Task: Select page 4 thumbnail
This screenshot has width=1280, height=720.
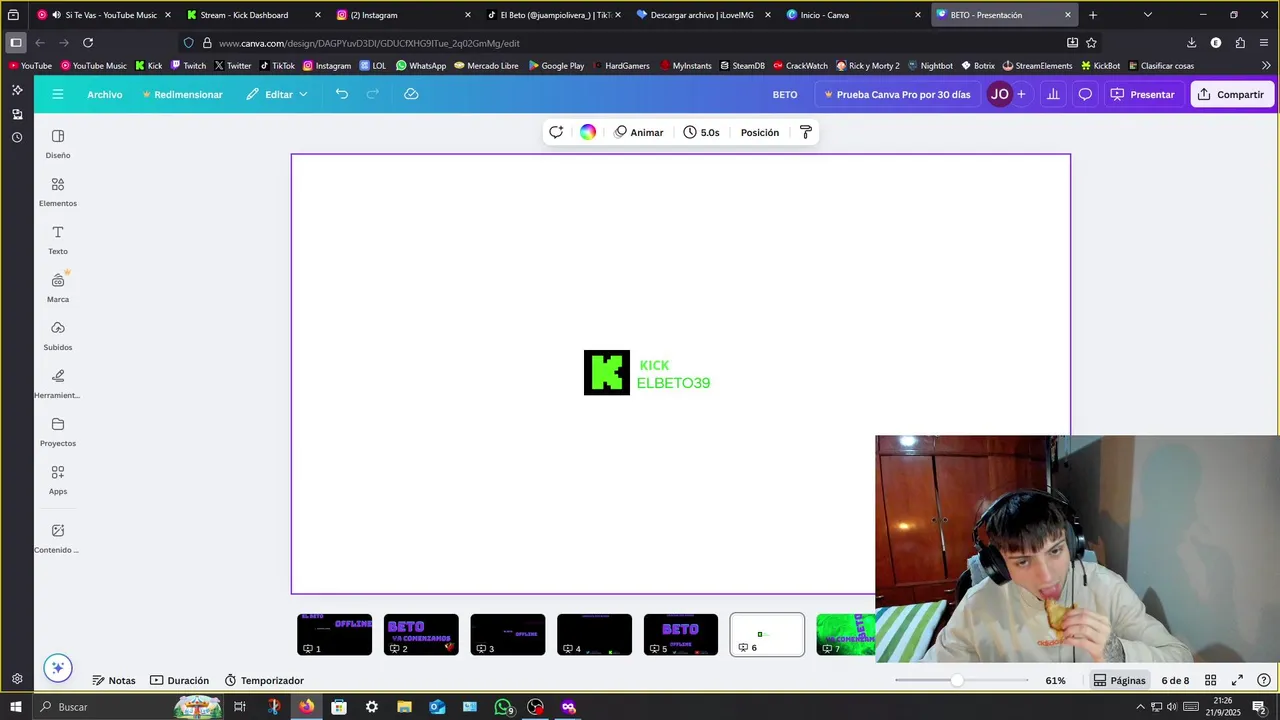Action: click(x=594, y=635)
